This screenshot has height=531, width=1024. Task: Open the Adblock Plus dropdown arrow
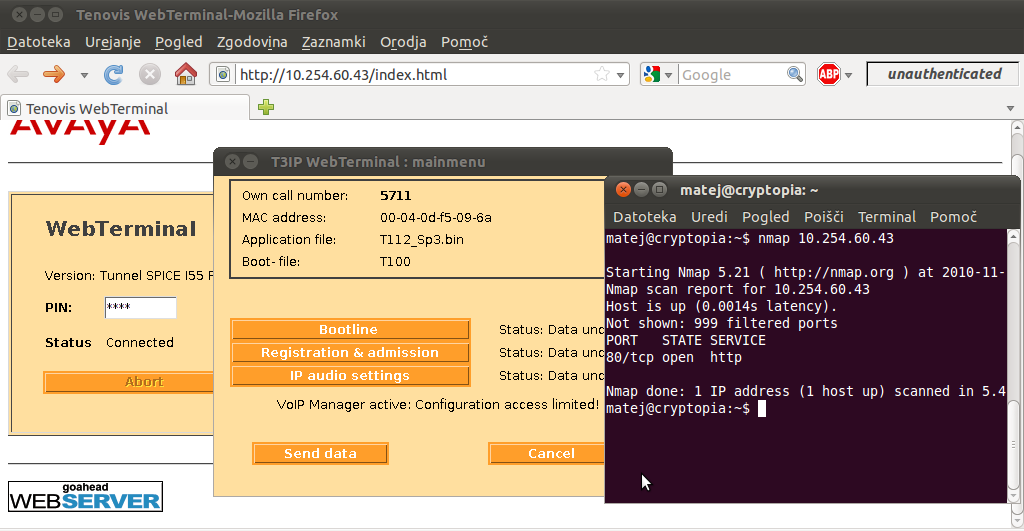coord(848,75)
